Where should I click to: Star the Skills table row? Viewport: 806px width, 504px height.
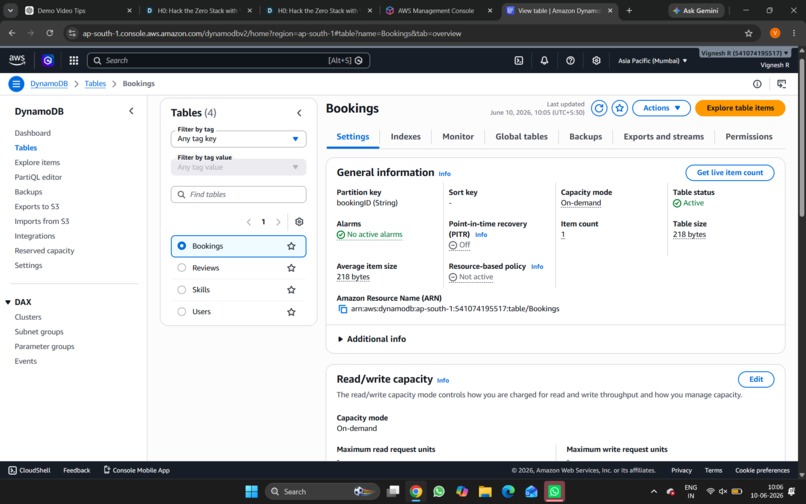[291, 290]
